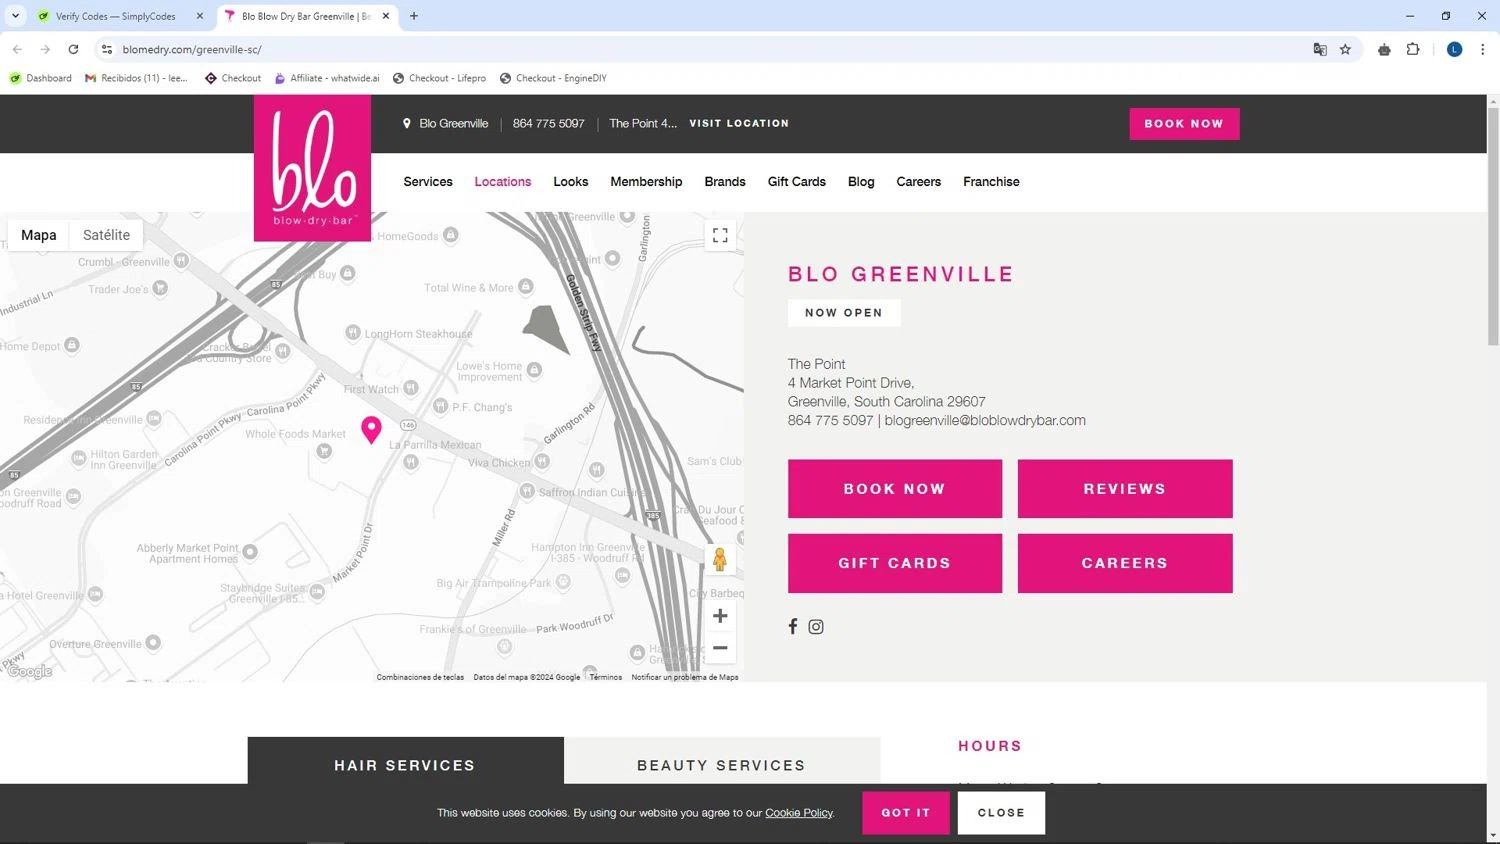Click the browser address bar URL

click(192, 49)
